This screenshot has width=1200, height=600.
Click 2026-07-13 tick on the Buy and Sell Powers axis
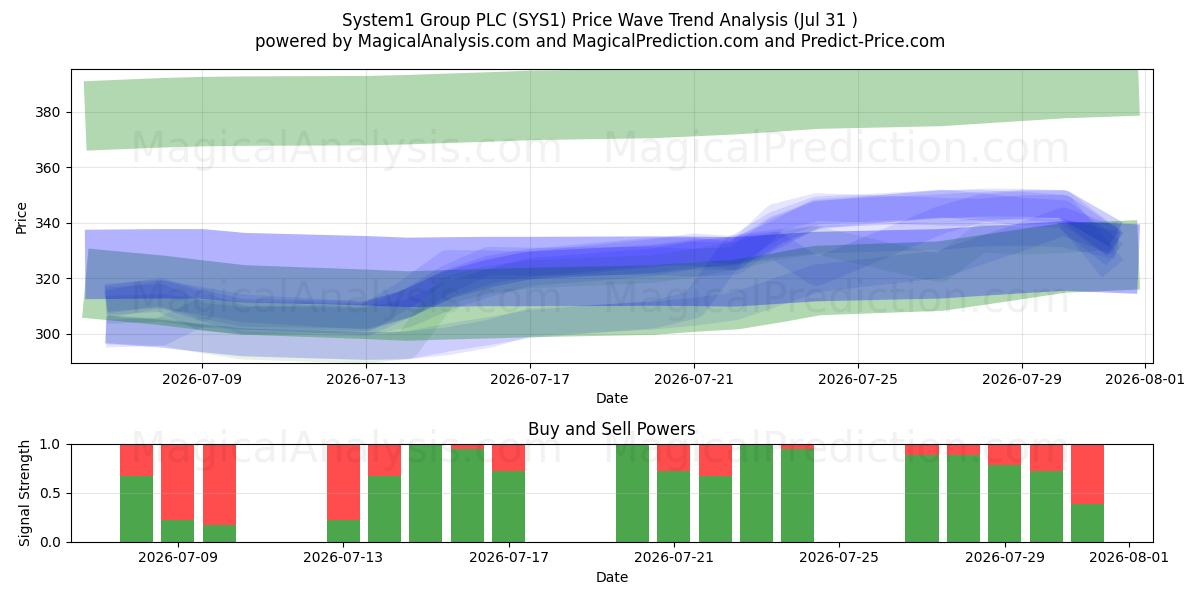click(x=343, y=557)
